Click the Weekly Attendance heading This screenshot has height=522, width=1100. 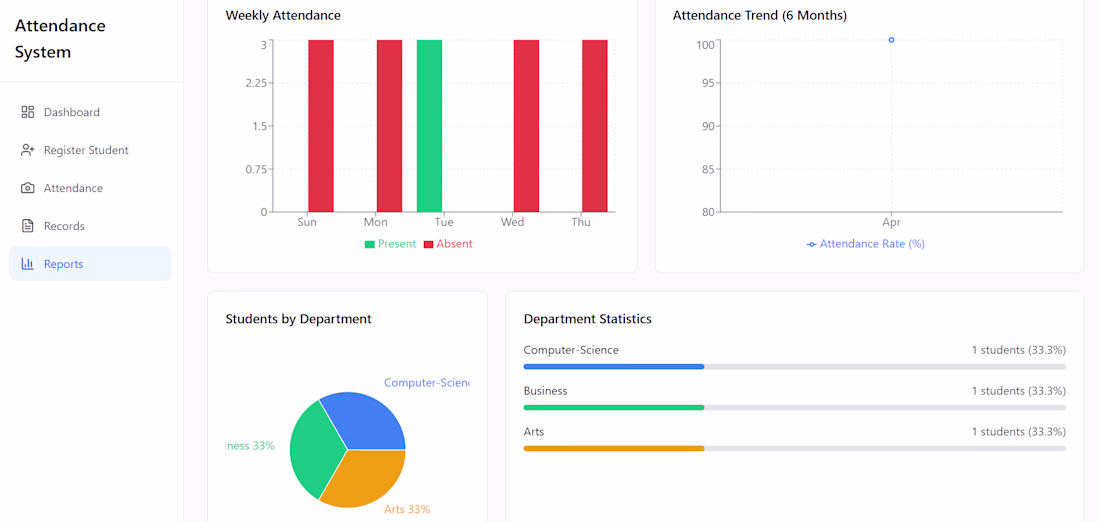(283, 15)
